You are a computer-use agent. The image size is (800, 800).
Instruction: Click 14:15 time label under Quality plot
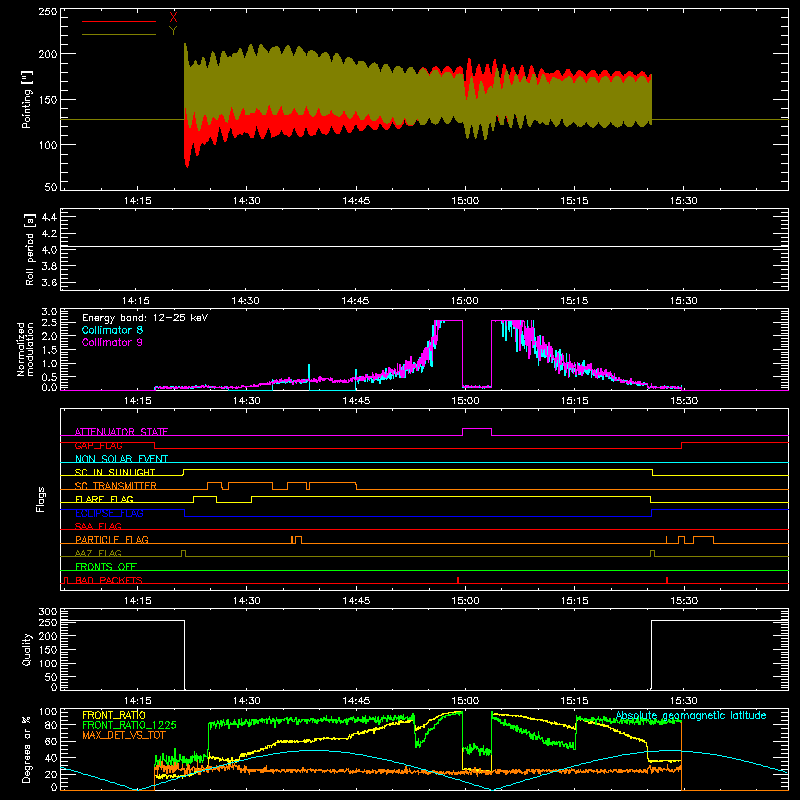[137, 701]
